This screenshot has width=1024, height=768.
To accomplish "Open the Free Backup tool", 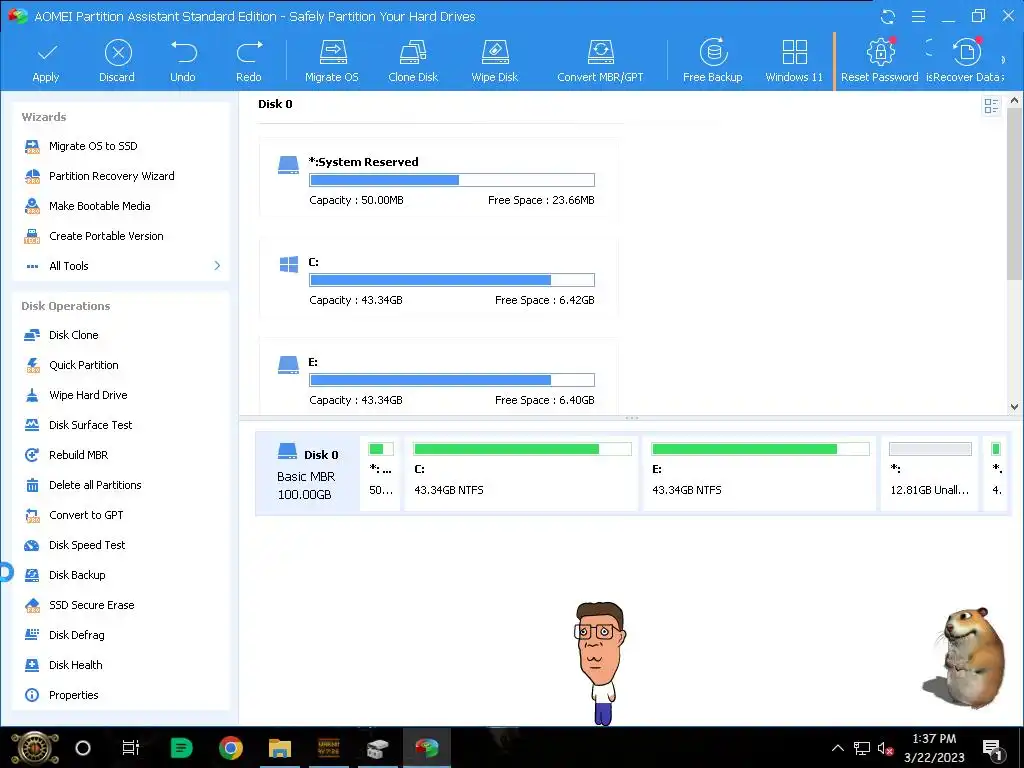I will pos(713,62).
